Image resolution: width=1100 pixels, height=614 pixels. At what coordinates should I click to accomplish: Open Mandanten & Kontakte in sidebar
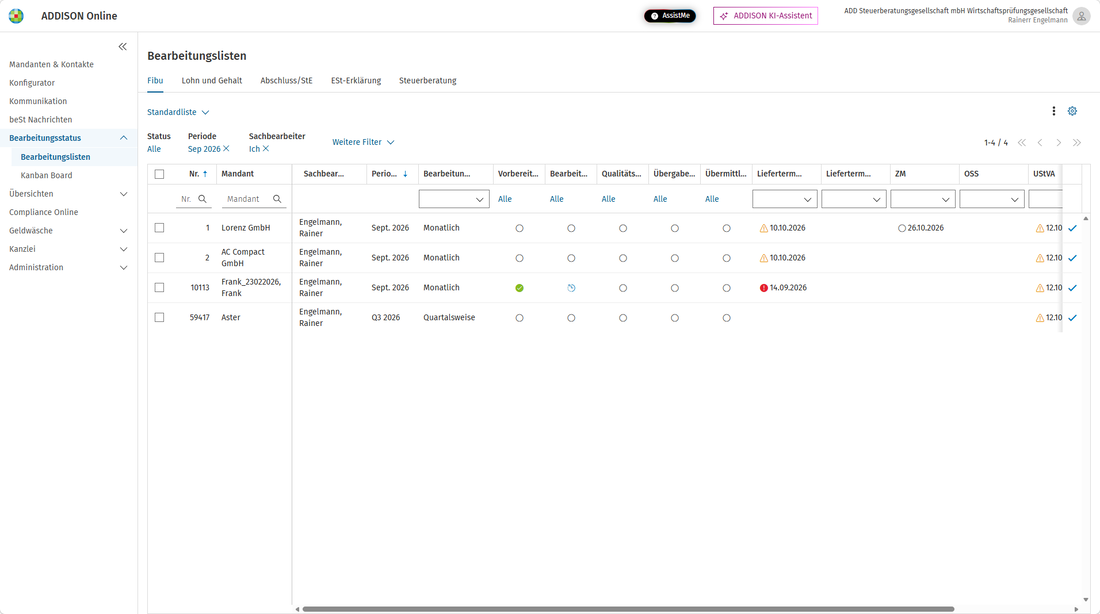click(51, 65)
